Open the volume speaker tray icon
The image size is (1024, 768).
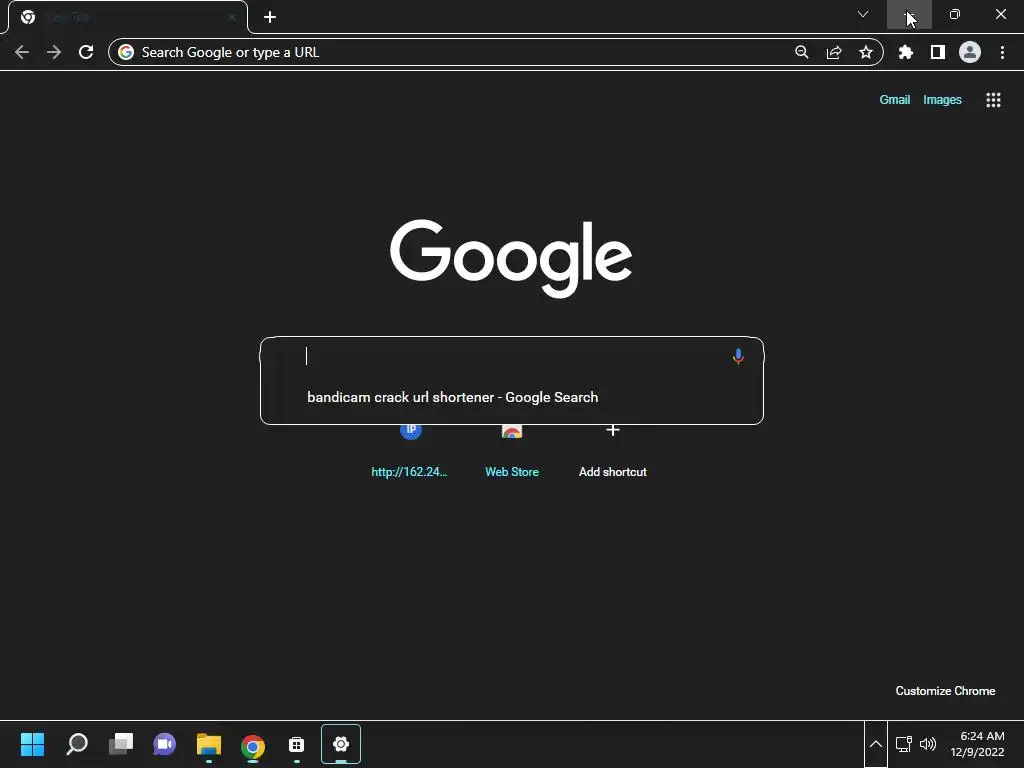pyautogui.click(x=927, y=744)
